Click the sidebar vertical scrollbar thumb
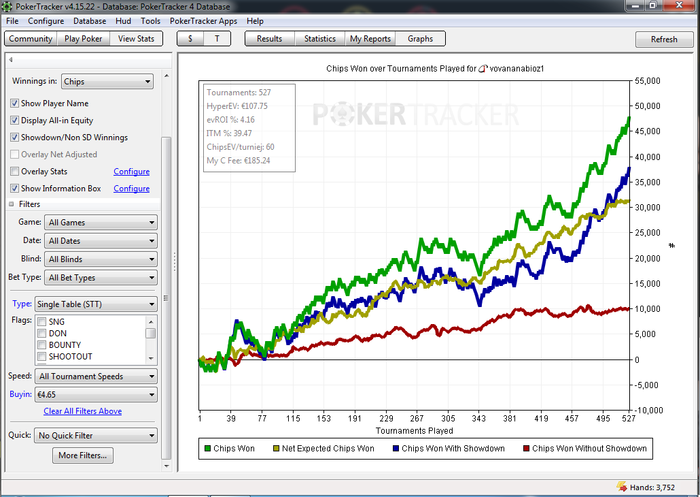The image size is (700, 497). pos(167,298)
